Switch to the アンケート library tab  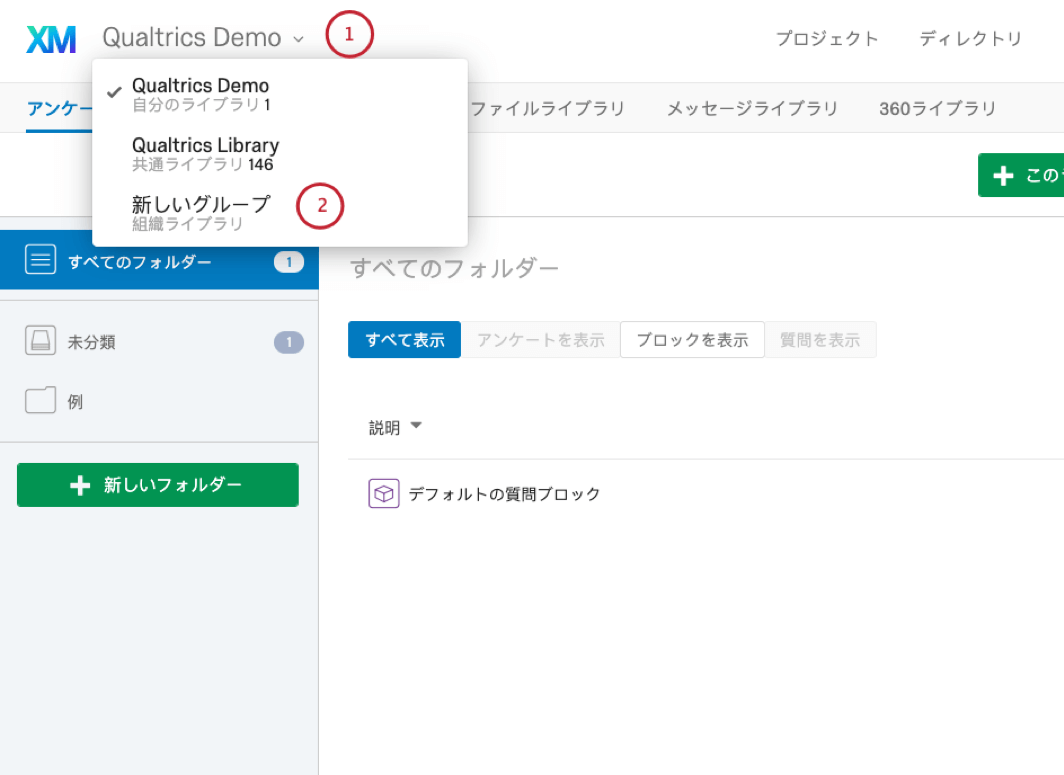coord(59,109)
